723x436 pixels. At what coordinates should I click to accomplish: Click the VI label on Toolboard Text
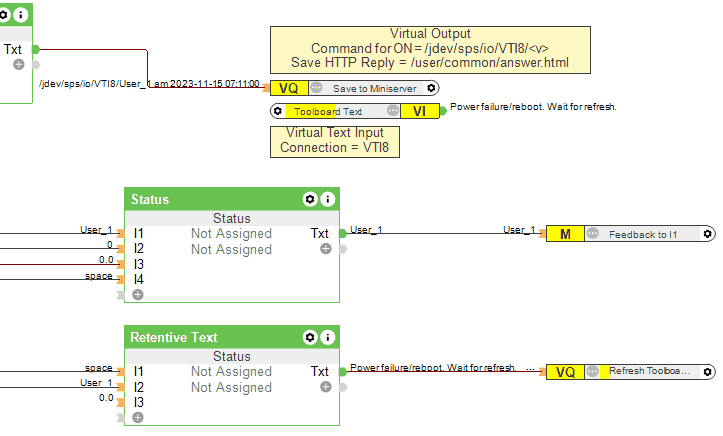click(419, 111)
